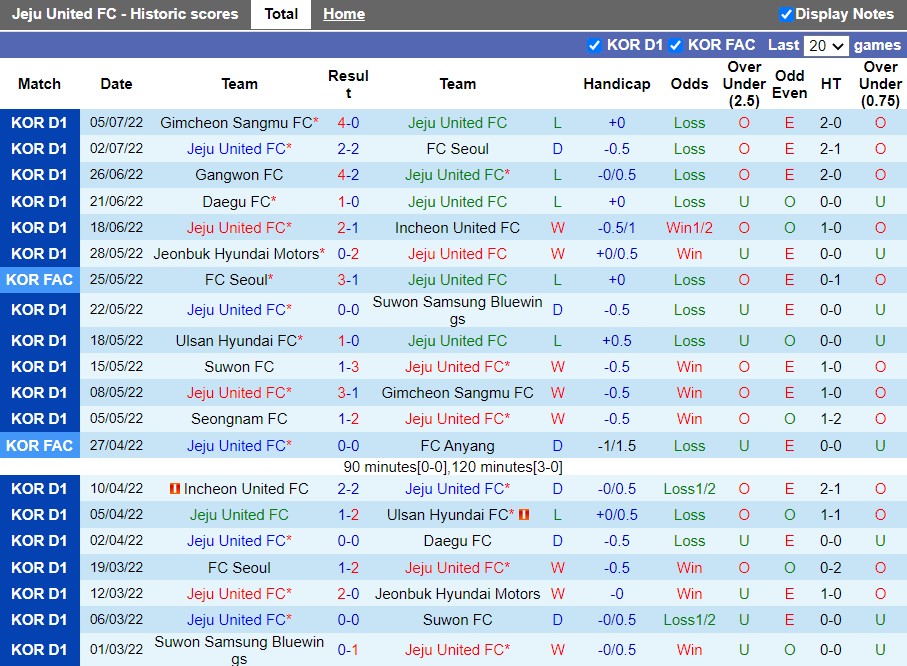Click the KOR FAC badge for 27/04/22
Screen dimensions: 907x666
(40, 446)
